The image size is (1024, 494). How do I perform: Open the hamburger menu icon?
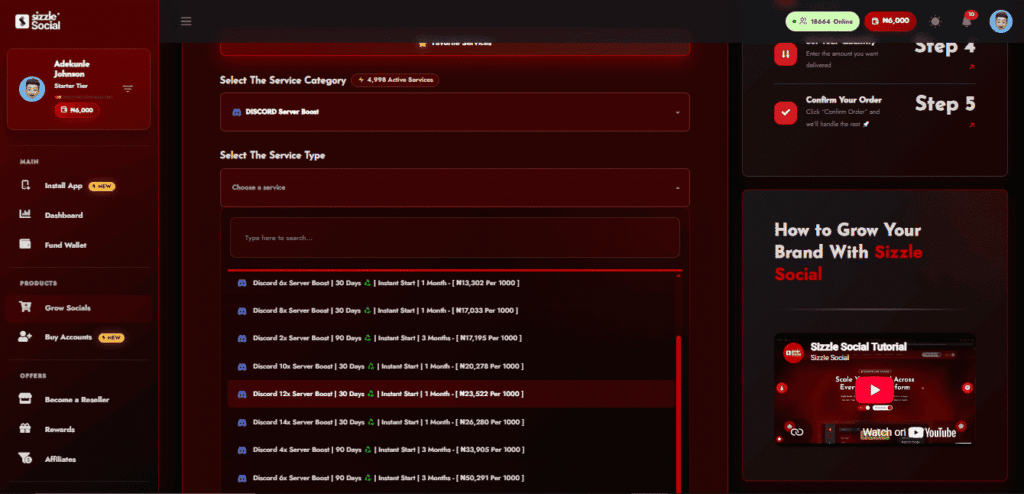[186, 21]
